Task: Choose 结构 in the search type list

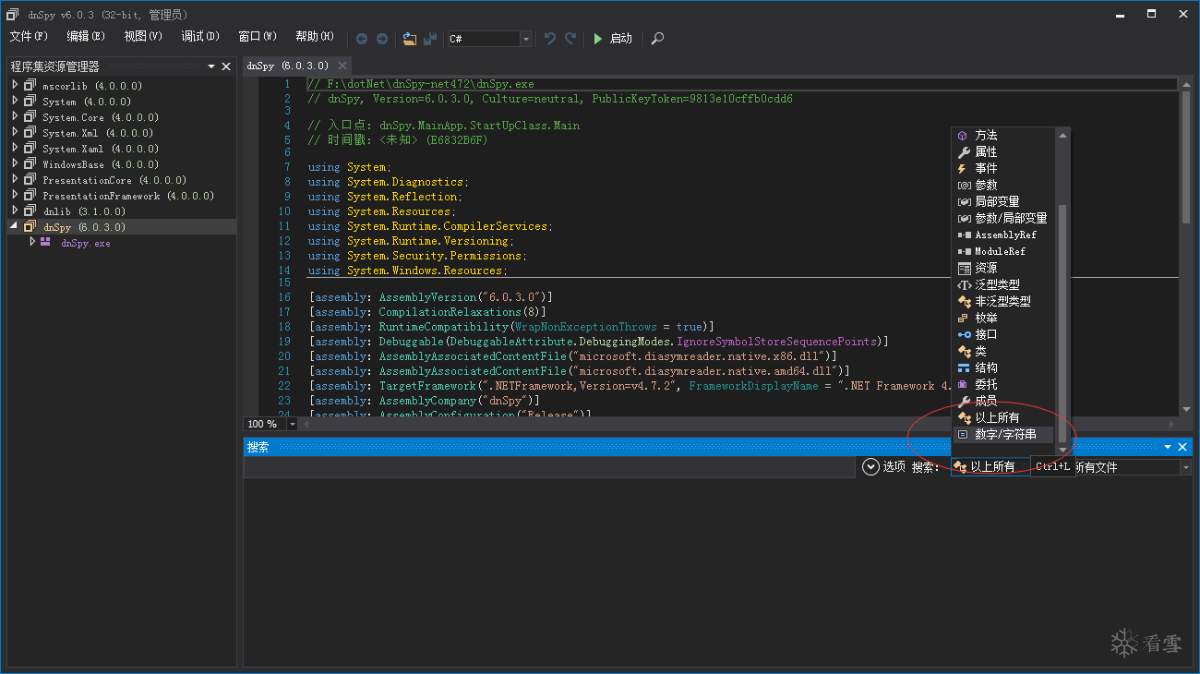Action: [1004, 368]
